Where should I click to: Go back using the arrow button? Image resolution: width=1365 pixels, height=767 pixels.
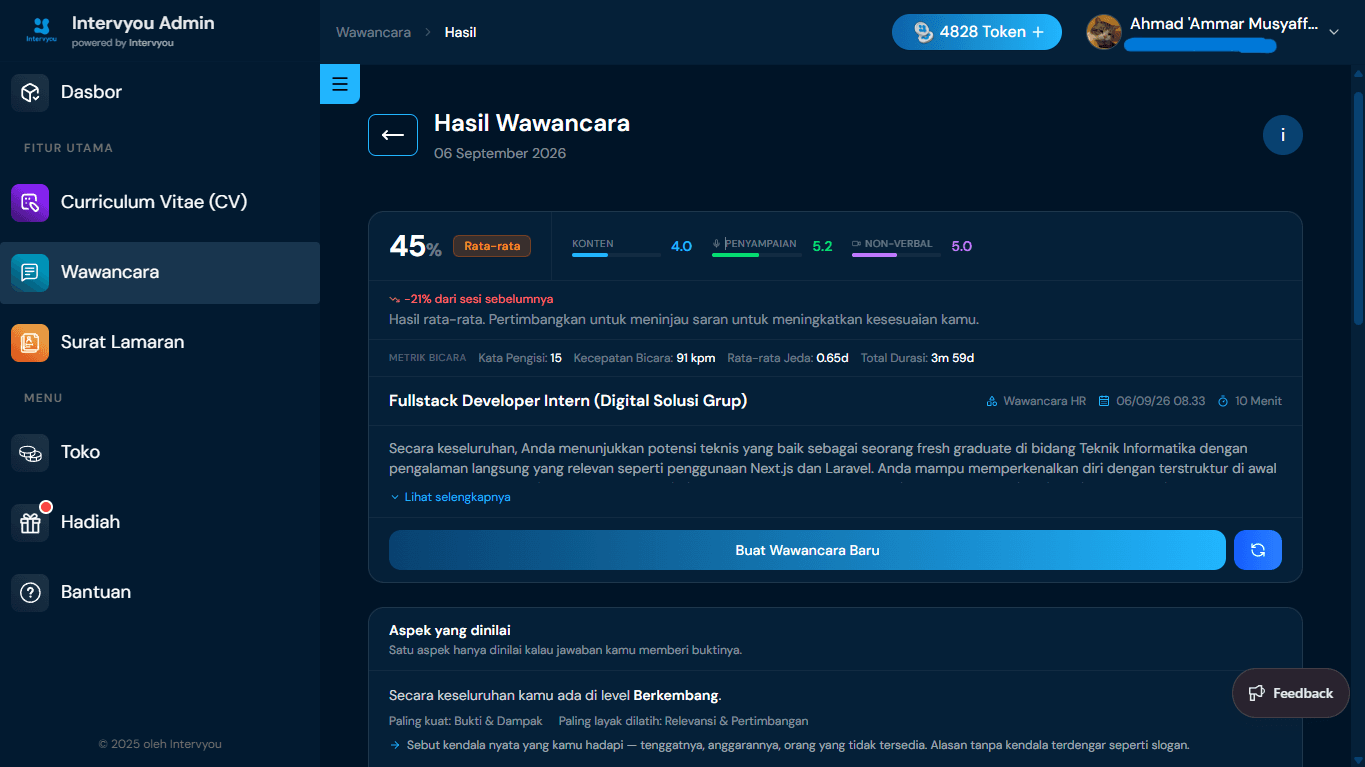393,135
